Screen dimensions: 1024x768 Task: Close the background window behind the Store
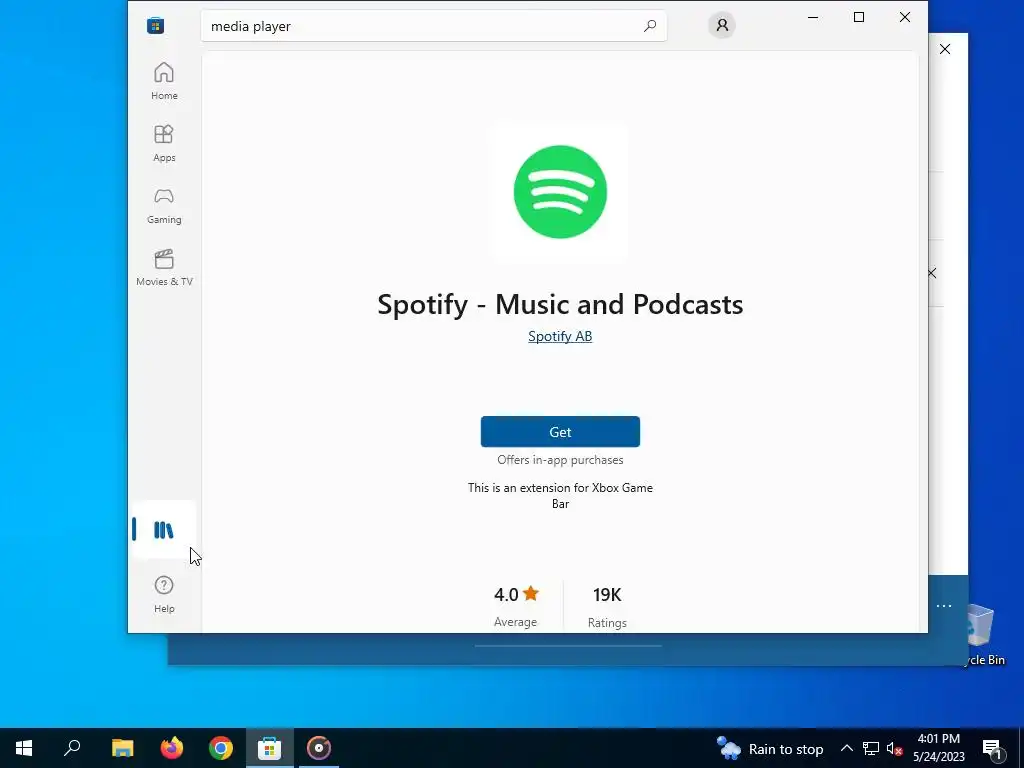tap(945, 49)
